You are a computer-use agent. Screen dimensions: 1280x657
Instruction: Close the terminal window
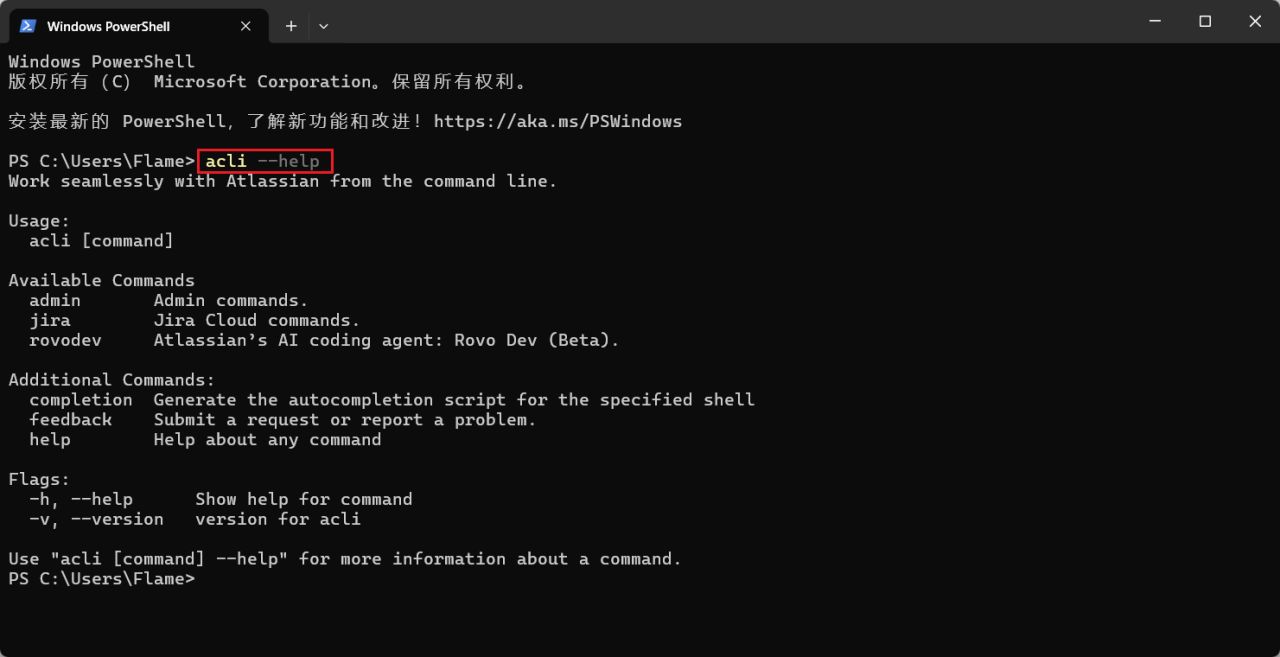click(1256, 21)
